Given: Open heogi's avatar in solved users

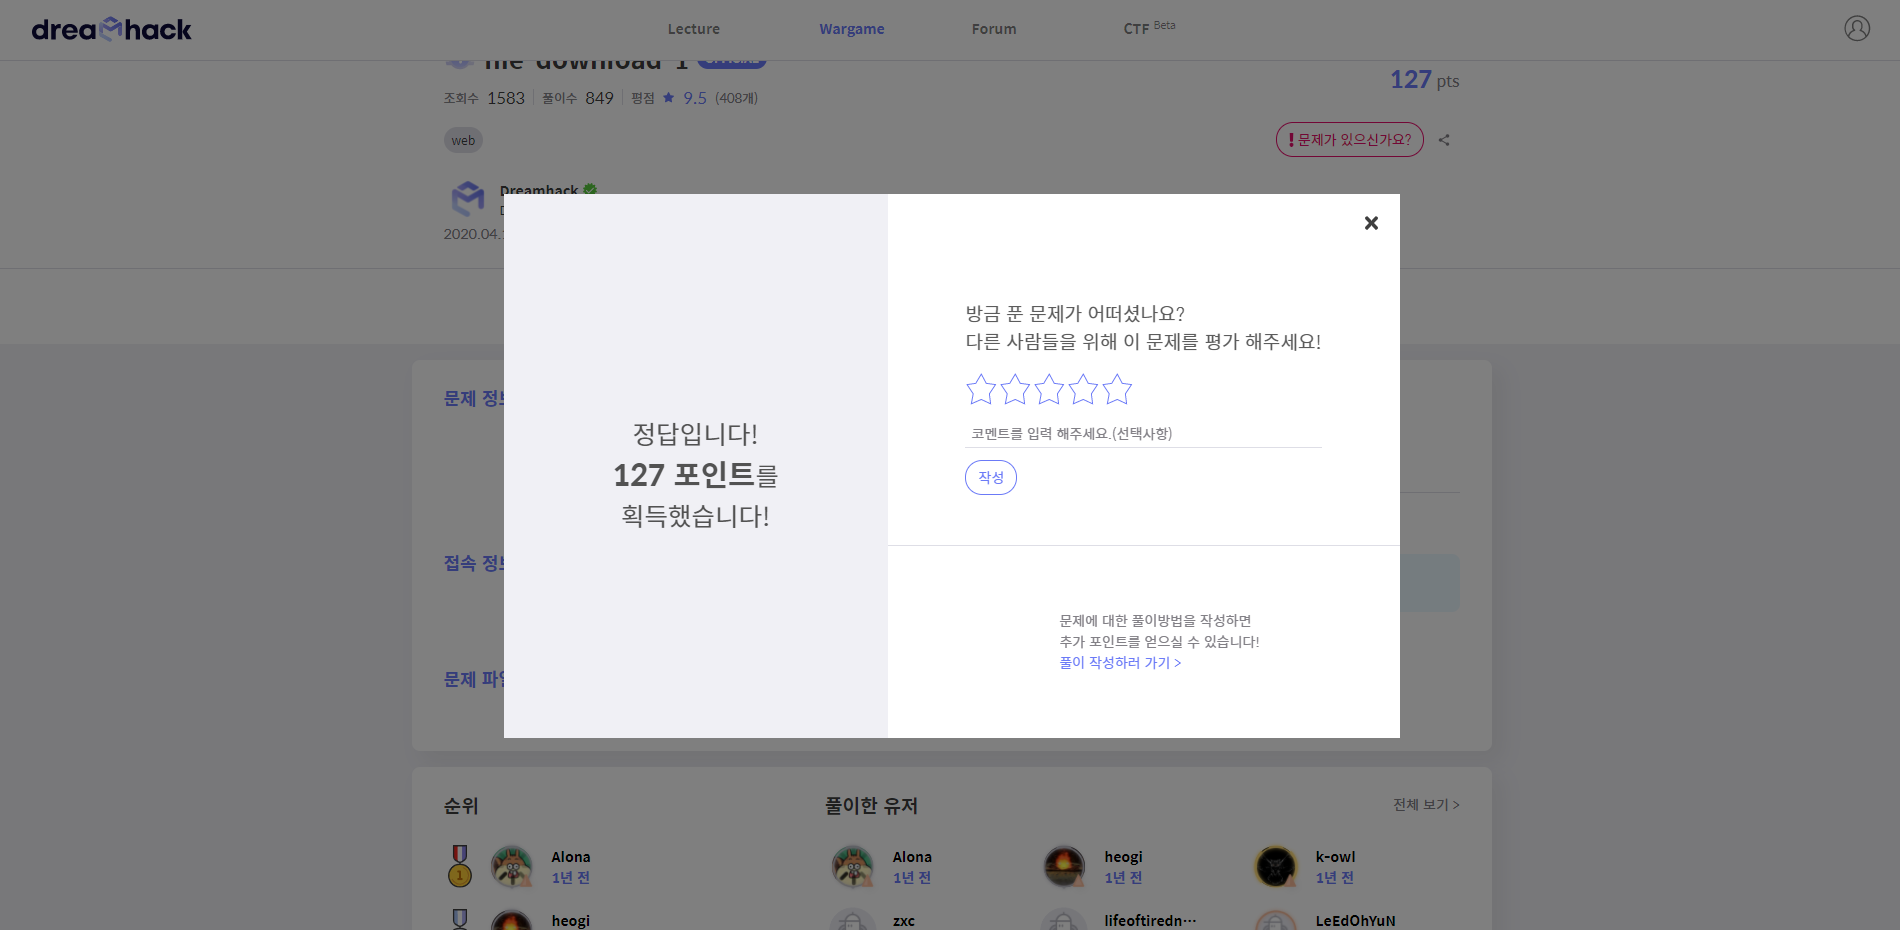Looking at the screenshot, I should (1064, 866).
